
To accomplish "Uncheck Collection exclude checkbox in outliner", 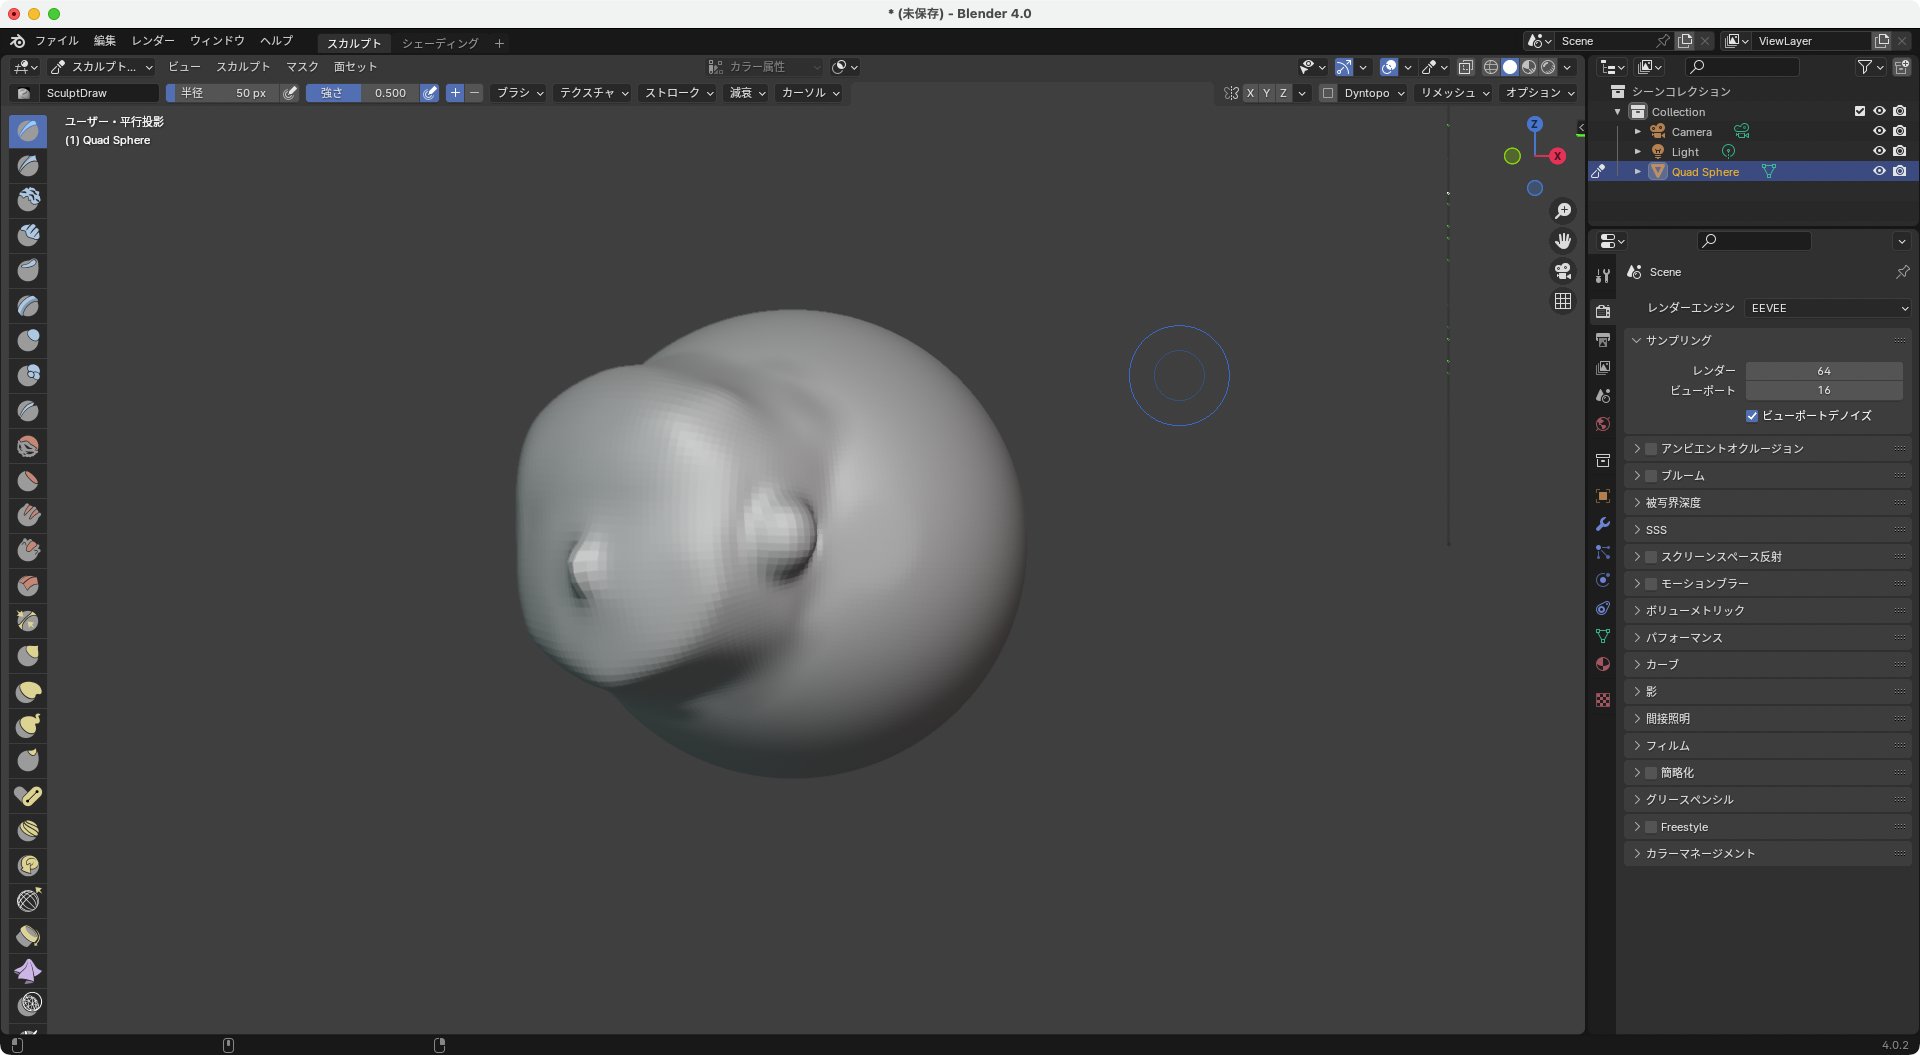I will pos(1859,111).
